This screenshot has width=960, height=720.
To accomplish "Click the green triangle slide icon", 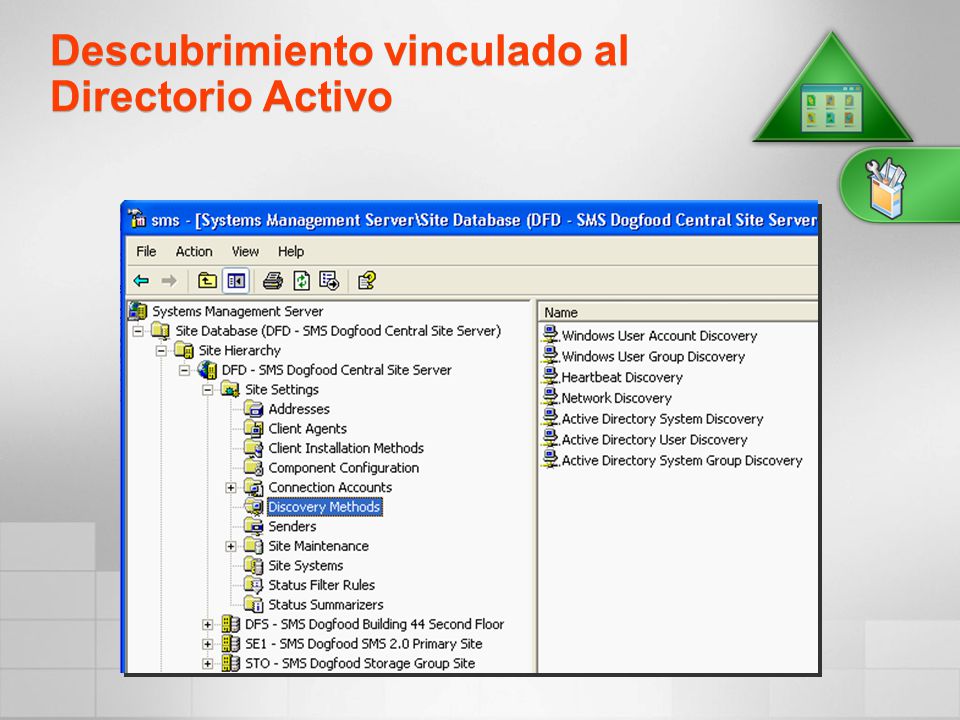I will coord(832,89).
